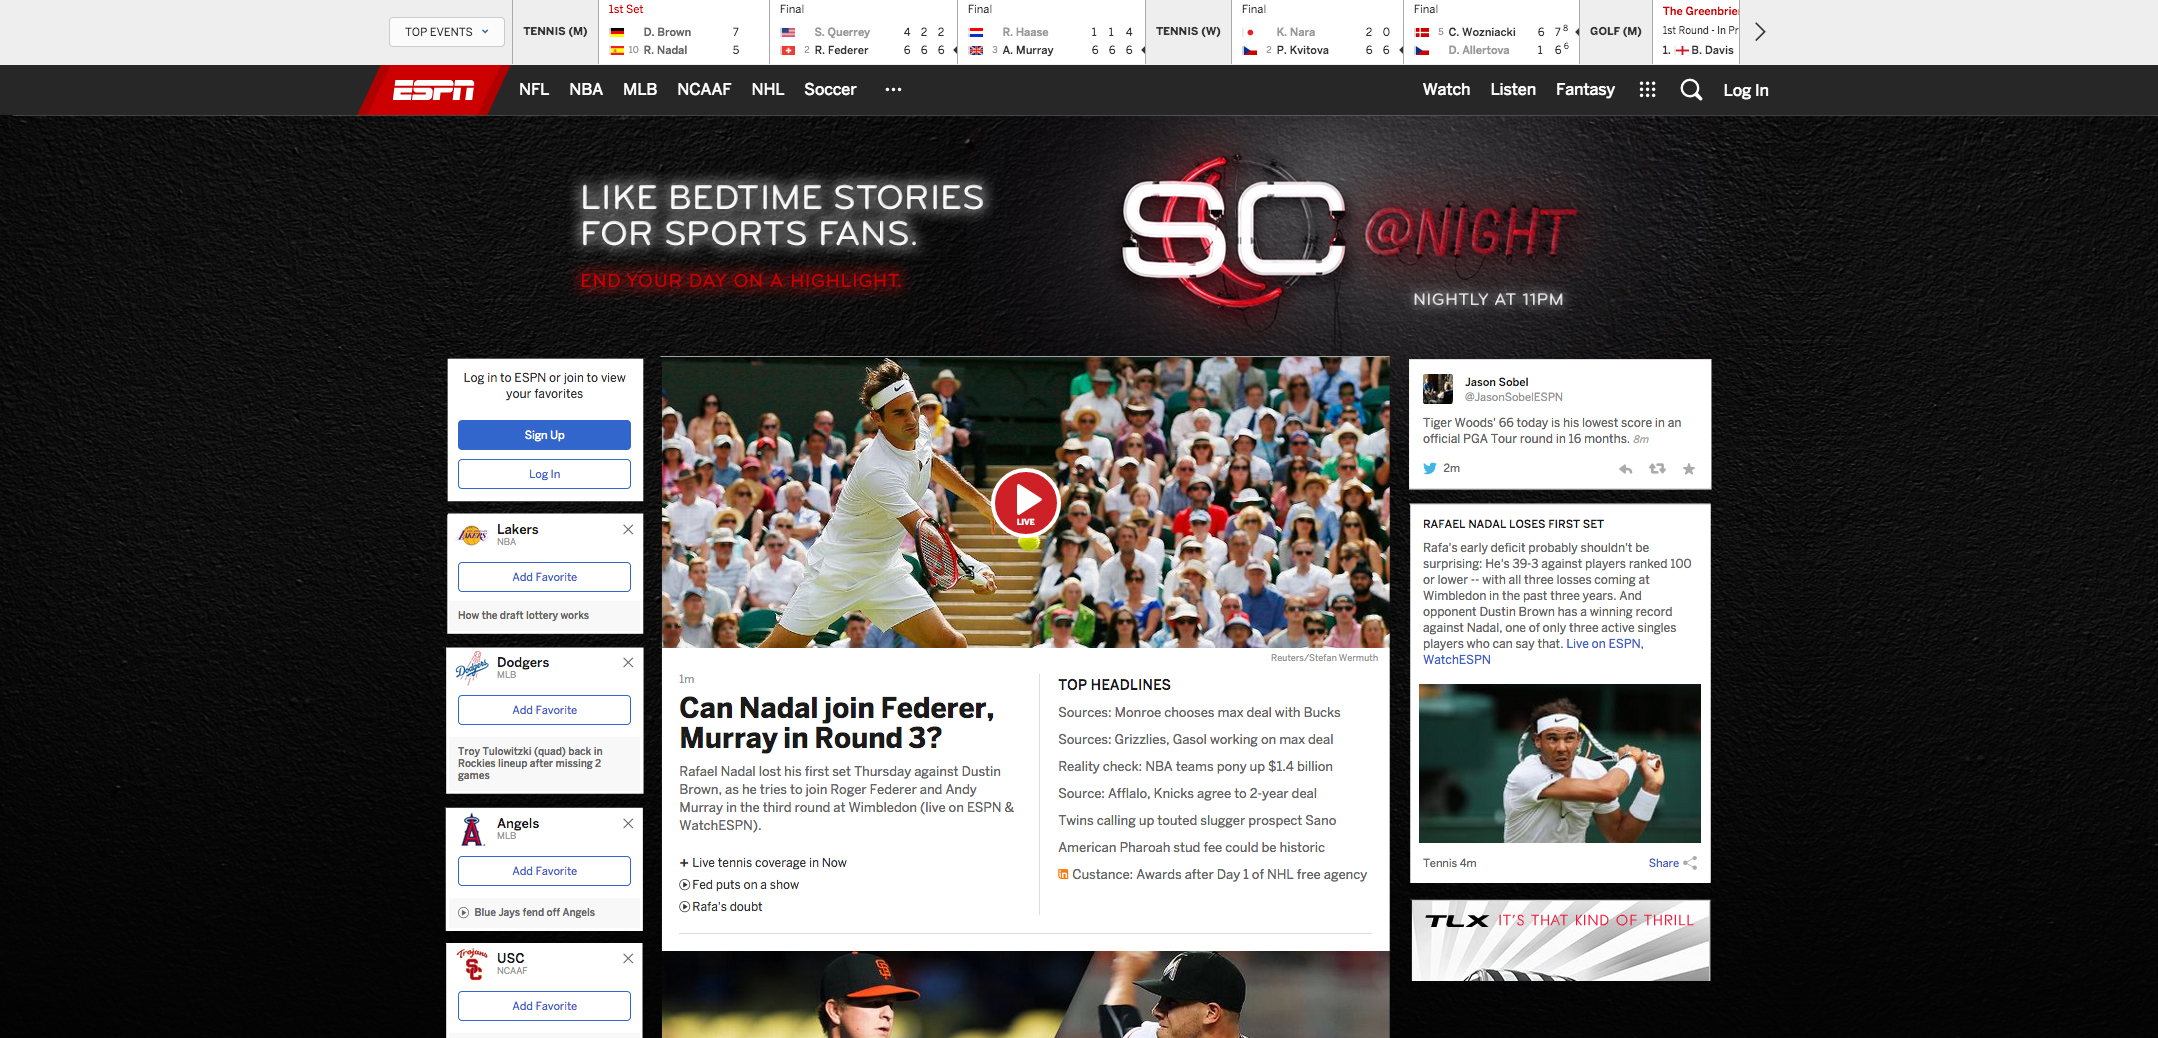Share the Nadal tennis story
This screenshot has width=2158, height=1038.
click(1672, 863)
